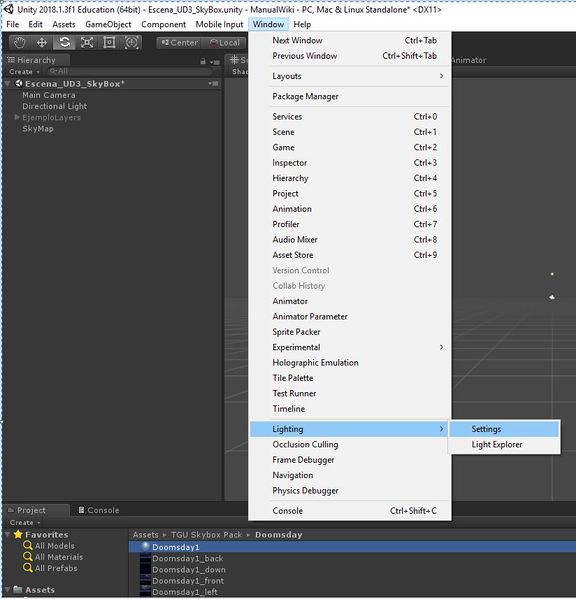
Task: Click the Animator tab behind menu
Action: click(468, 60)
